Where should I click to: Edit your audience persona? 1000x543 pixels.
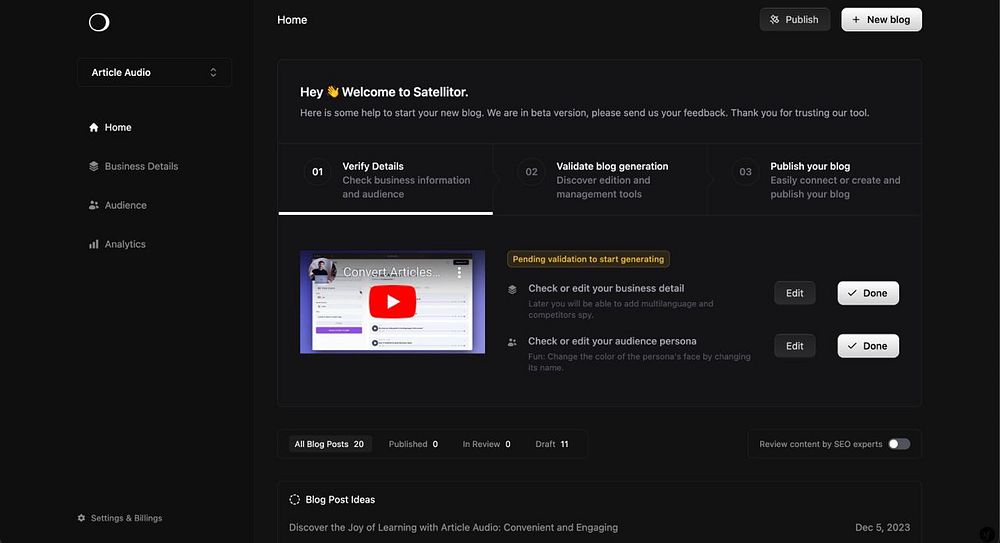coord(795,346)
